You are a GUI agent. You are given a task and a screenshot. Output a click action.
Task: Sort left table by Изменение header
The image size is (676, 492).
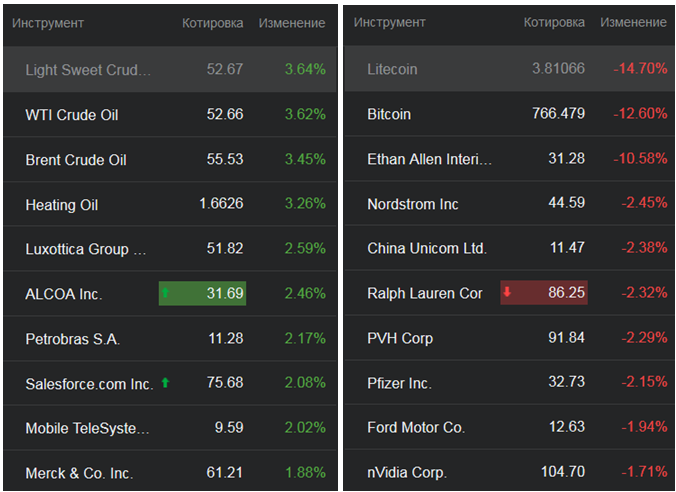coord(291,23)
